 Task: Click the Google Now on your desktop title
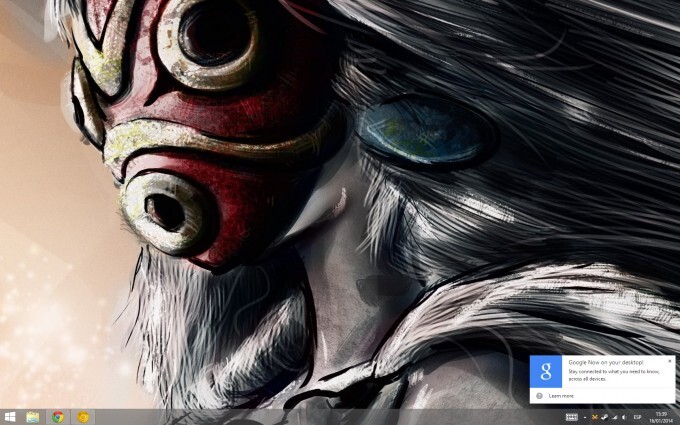pyautogui.click(x=605, y=361)
